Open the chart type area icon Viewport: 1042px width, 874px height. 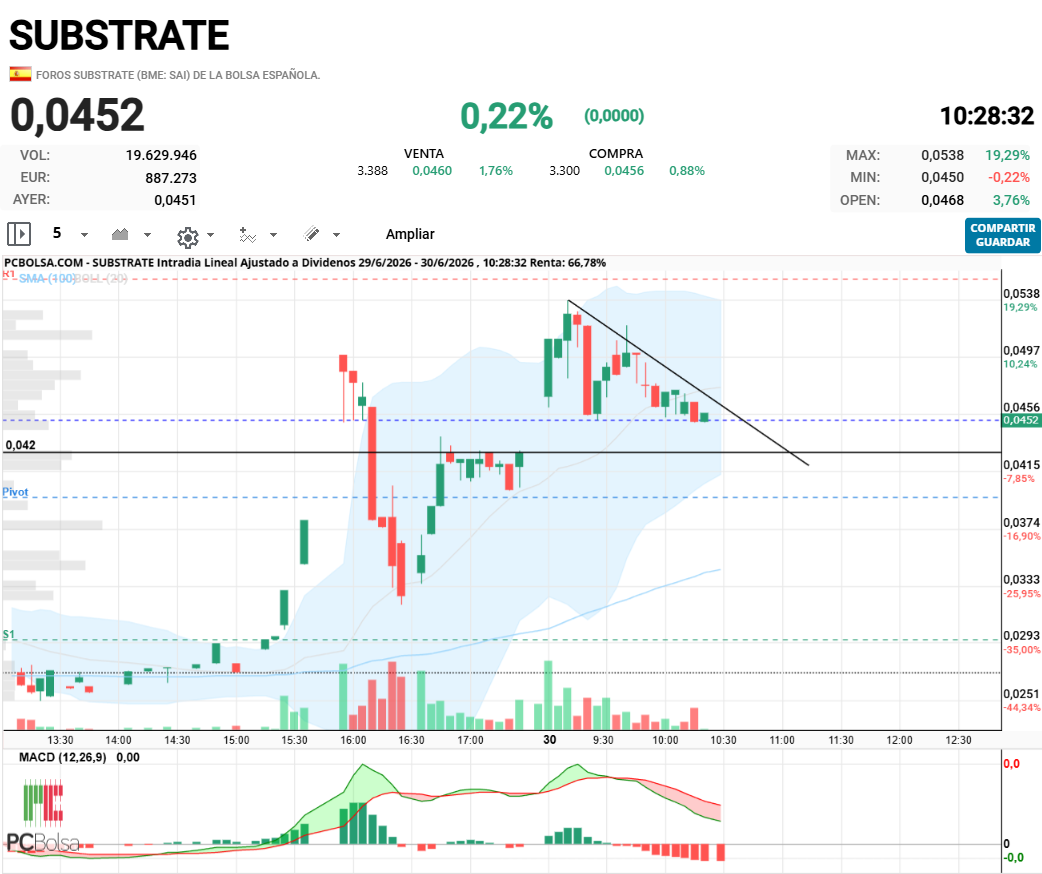click(120, 234)
